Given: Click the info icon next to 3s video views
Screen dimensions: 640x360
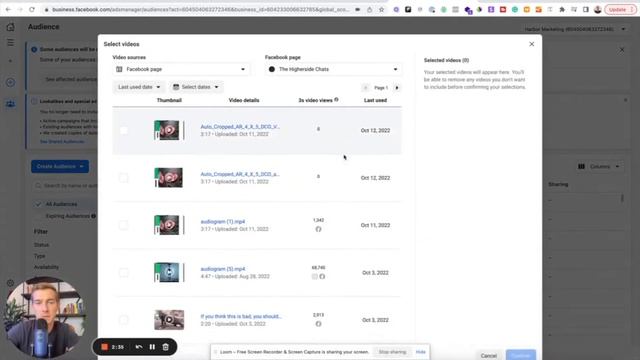Looking at the screenshot, I should pyautogui.click(x=336, y=100).
